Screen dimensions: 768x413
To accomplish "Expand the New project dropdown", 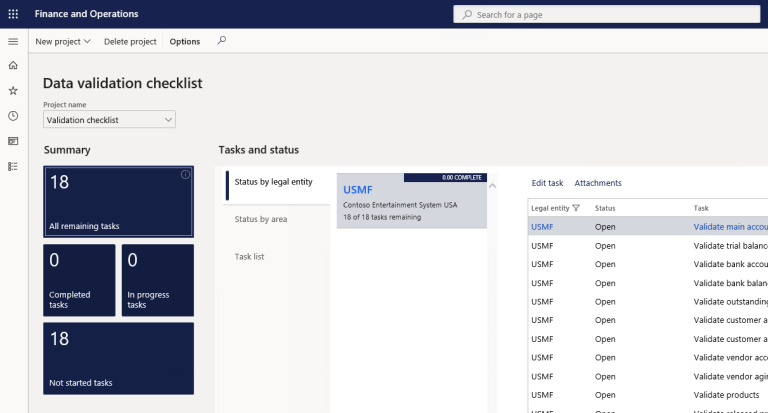I will [63, 41].
